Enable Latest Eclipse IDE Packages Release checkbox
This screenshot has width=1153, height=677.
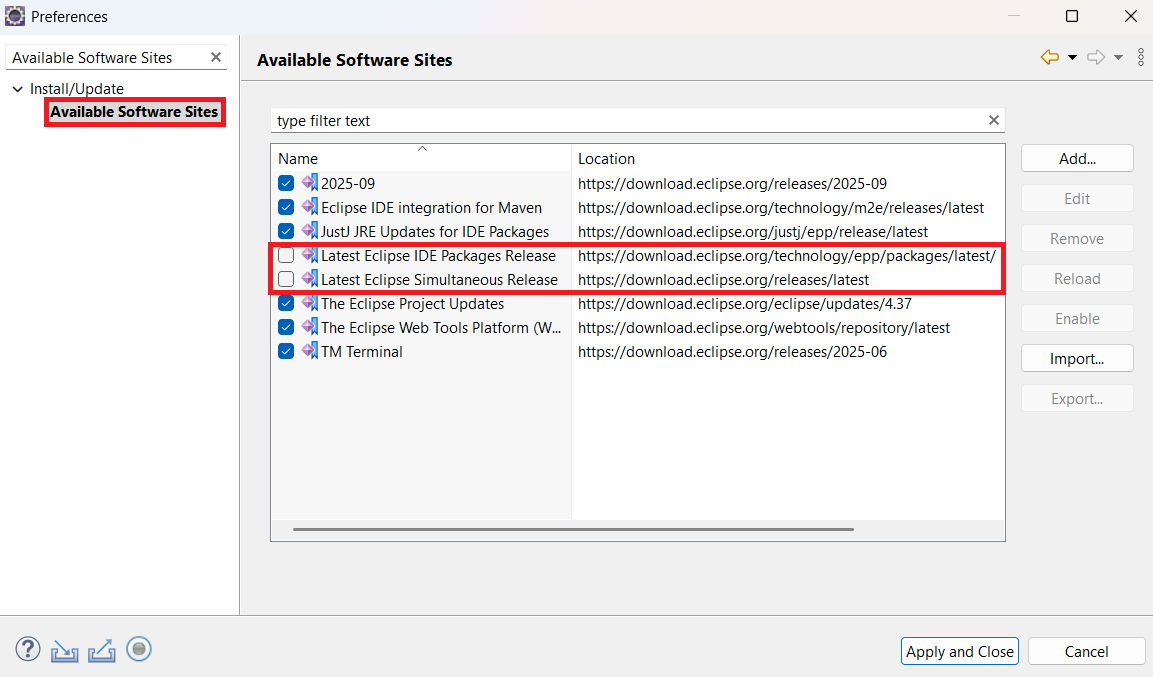click(x=286, y=256)
